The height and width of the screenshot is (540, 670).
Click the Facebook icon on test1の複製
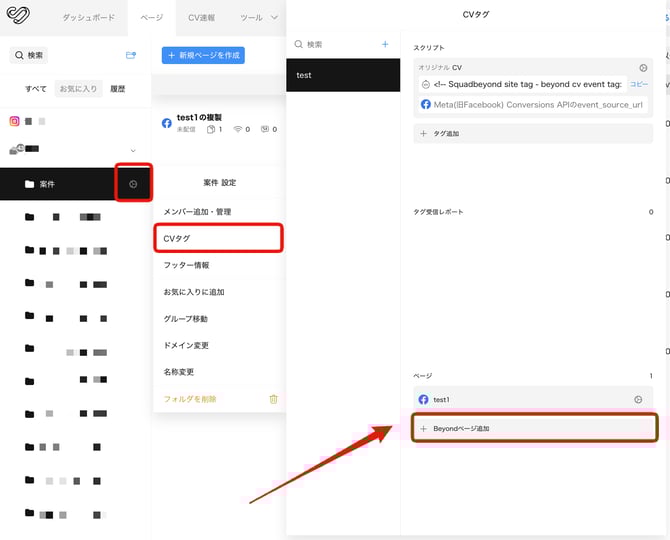[x=167, y=123]
